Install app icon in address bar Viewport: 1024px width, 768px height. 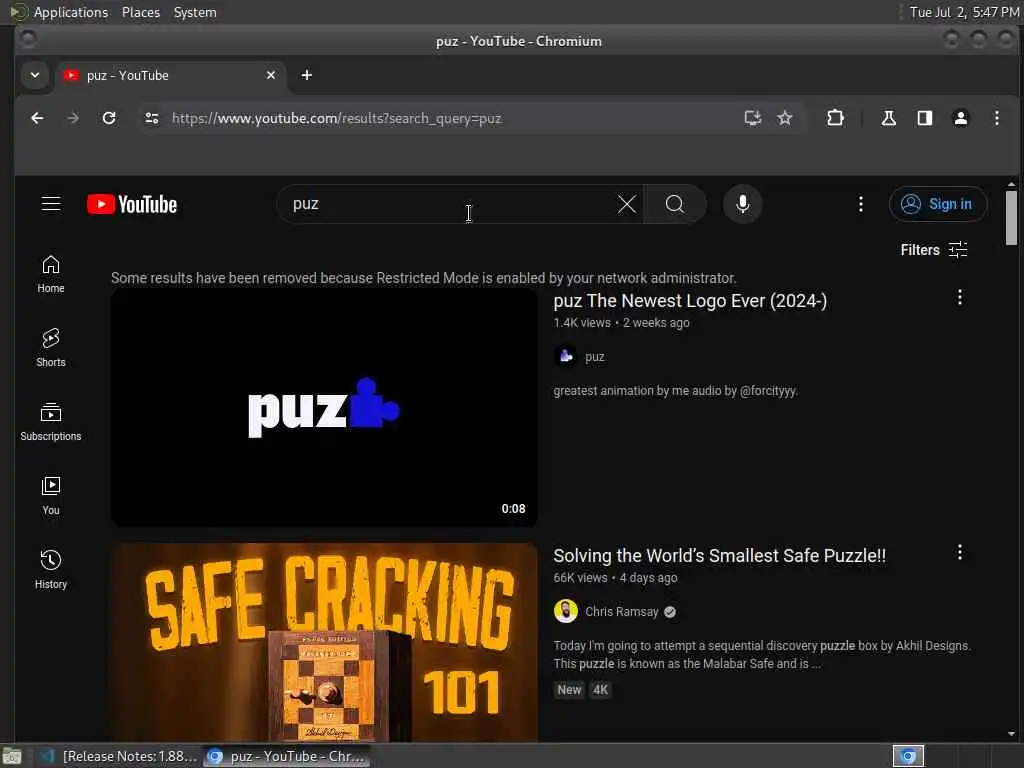click(753, 118)
